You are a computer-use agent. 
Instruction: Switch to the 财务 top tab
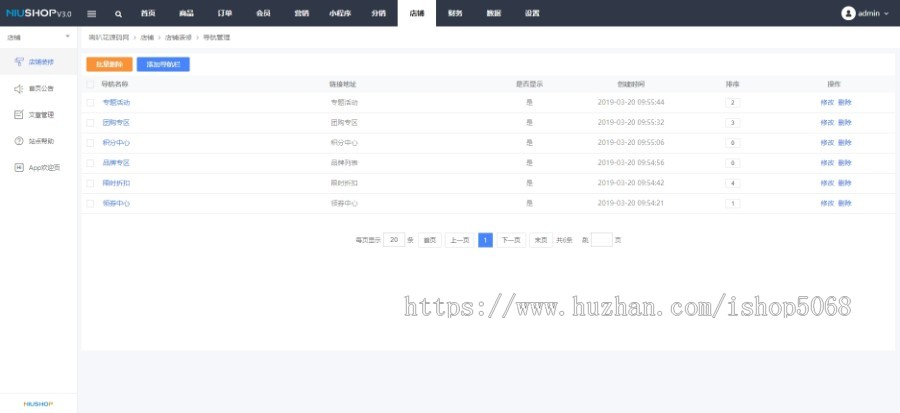tap(455, 13)
